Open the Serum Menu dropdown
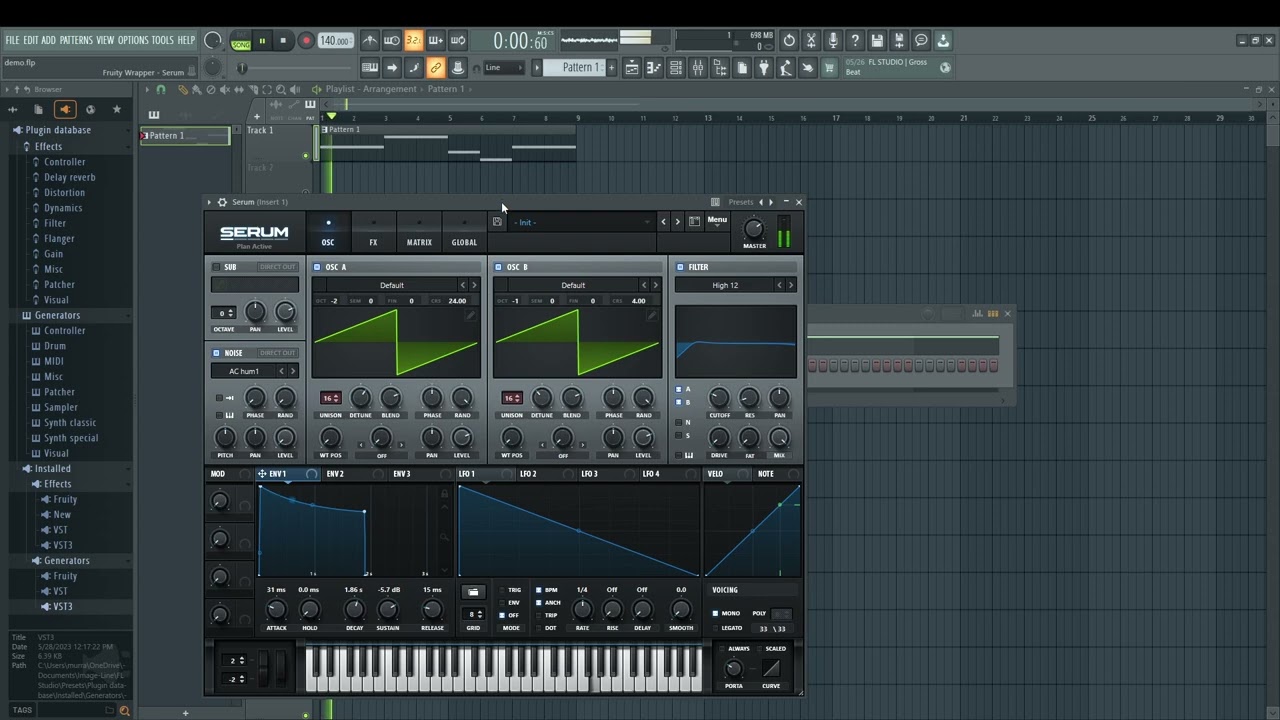Image resolution: width=1280 pixels, height=720 pixels. pyautogui.click(x=718, y=222)
